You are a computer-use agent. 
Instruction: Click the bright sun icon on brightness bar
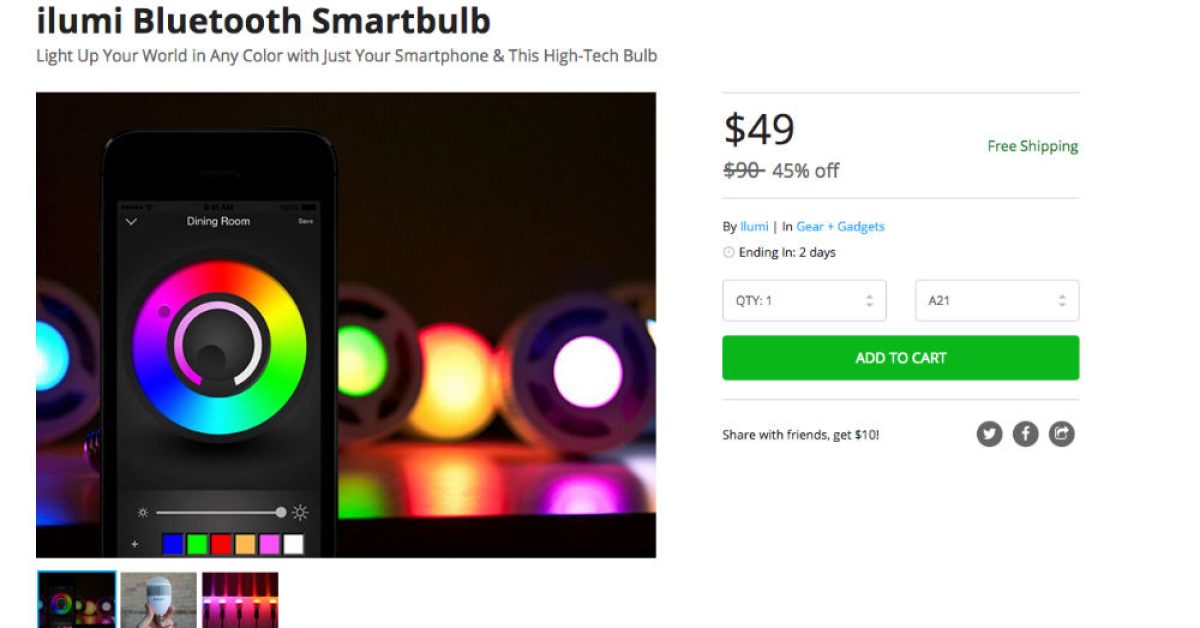pos(300,512)
